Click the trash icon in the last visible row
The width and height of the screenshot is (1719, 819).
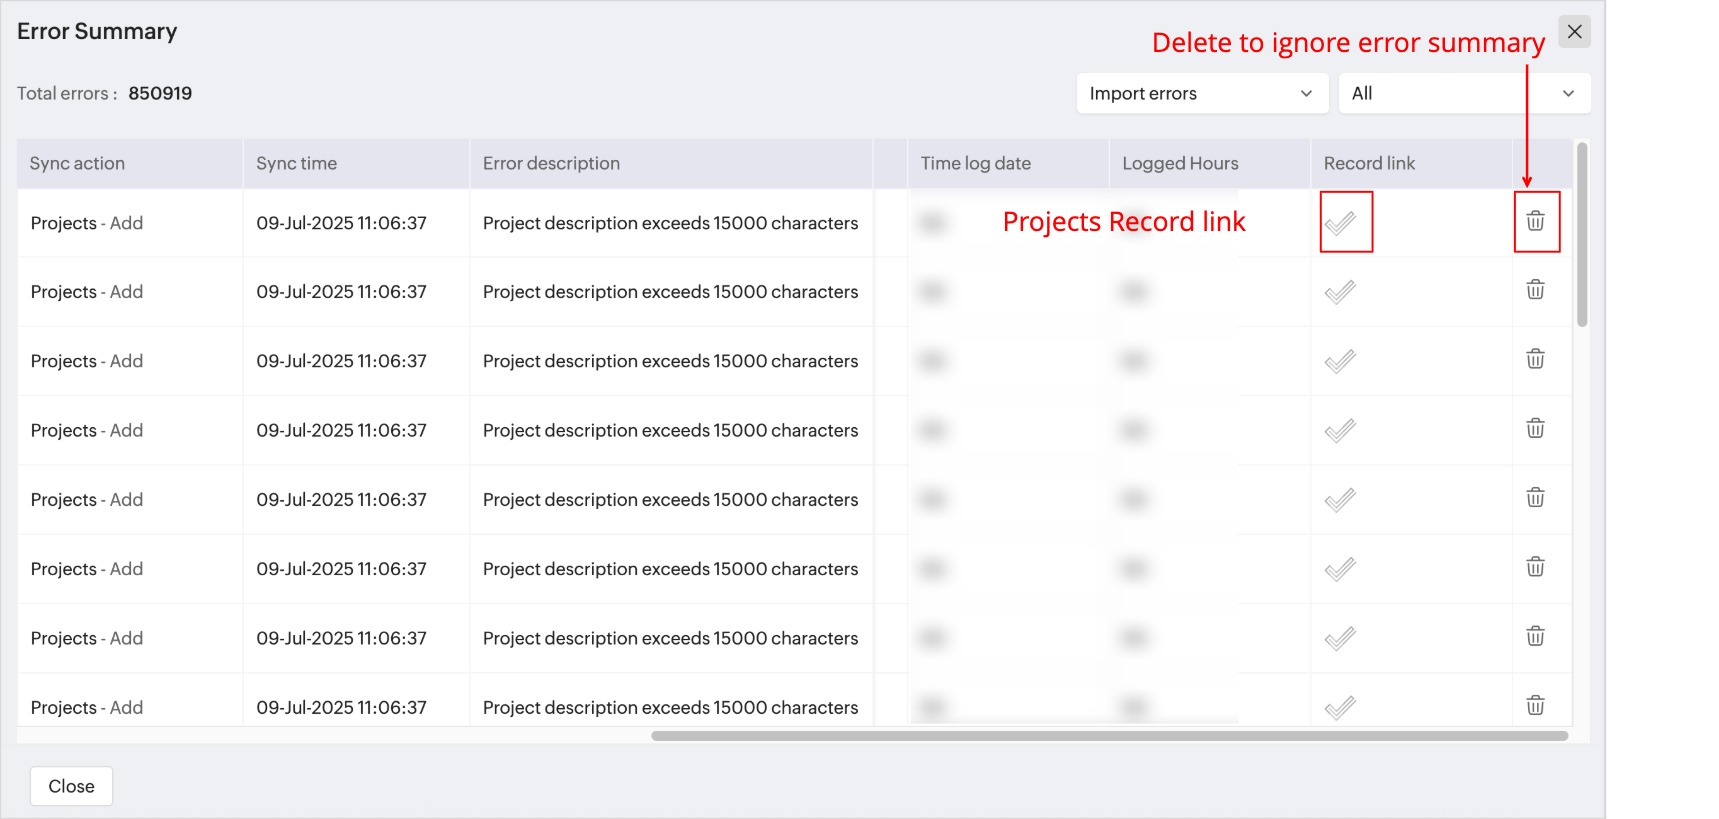tap(1535, 705)
